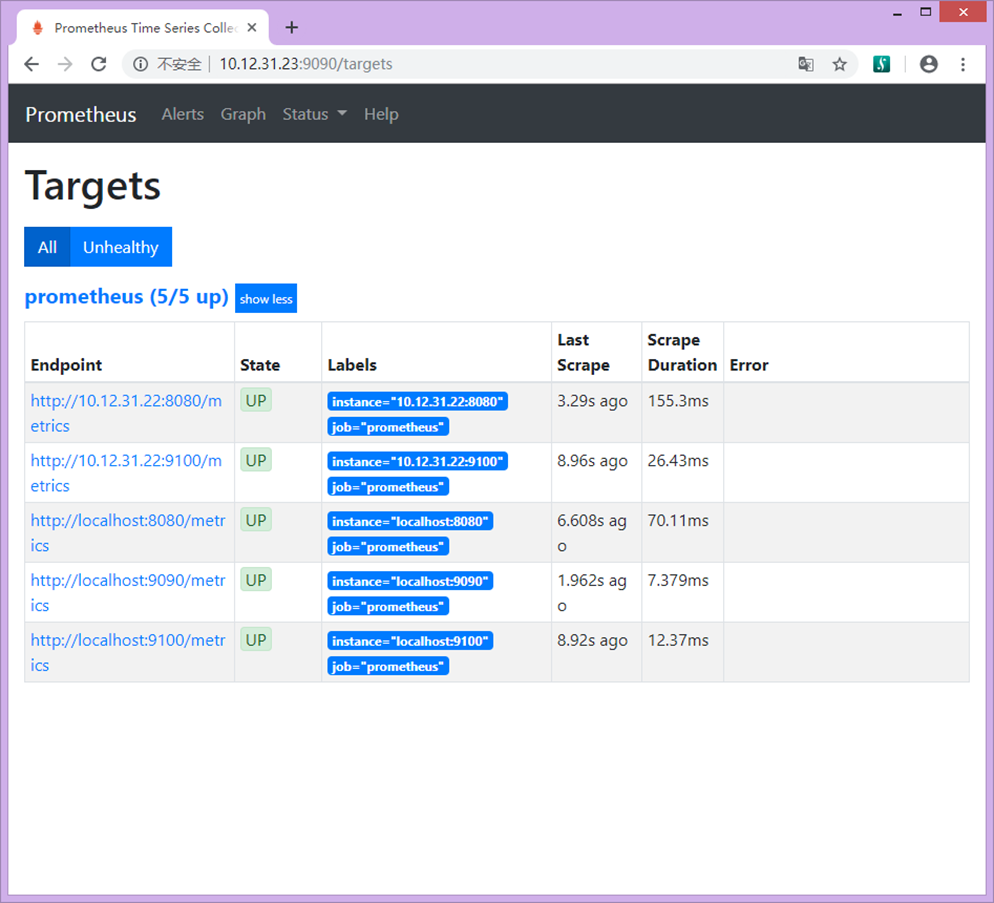This screenshot has width=994, height=903.
Task: Click scrape duration 26.43ms
Action: click(x=678, y=461)
